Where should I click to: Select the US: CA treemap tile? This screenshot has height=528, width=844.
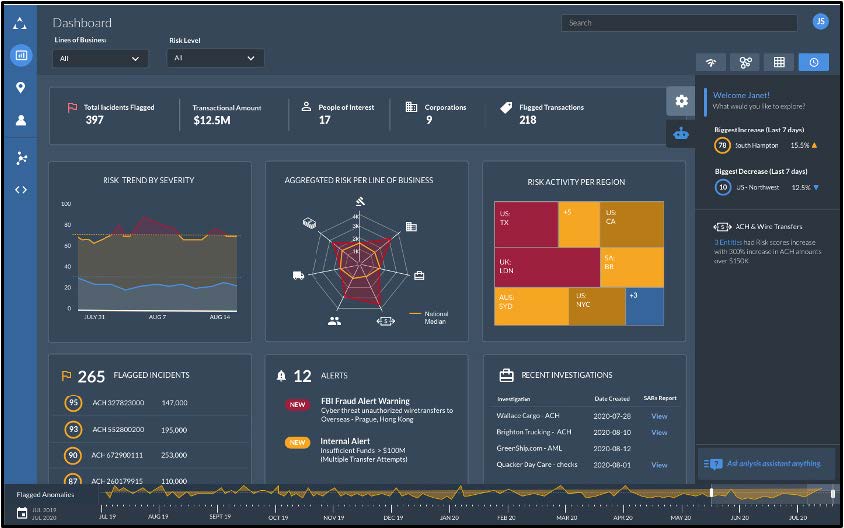pos(631,224)
